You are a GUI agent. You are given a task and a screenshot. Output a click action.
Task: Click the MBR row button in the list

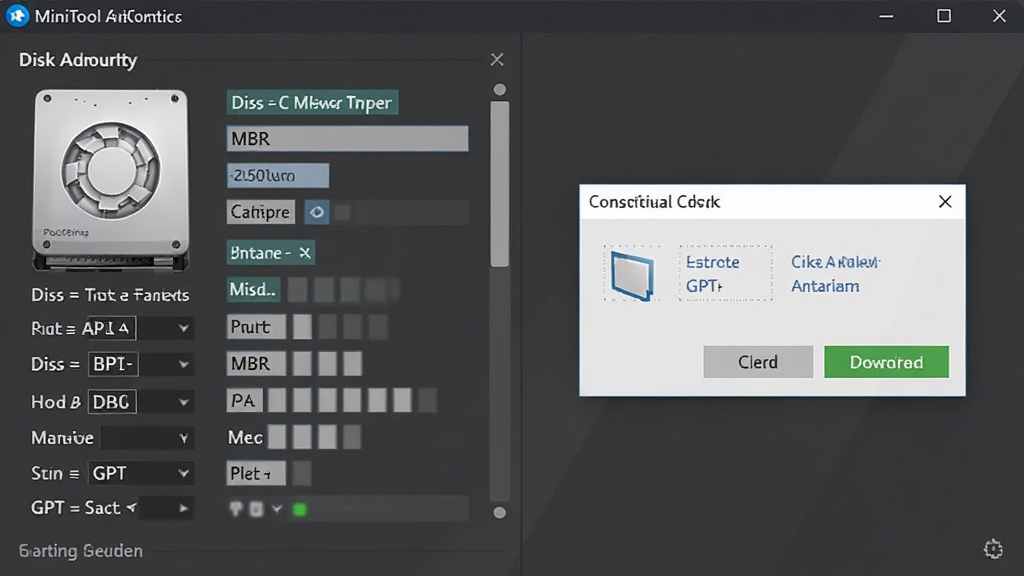(x=256, y=363)
